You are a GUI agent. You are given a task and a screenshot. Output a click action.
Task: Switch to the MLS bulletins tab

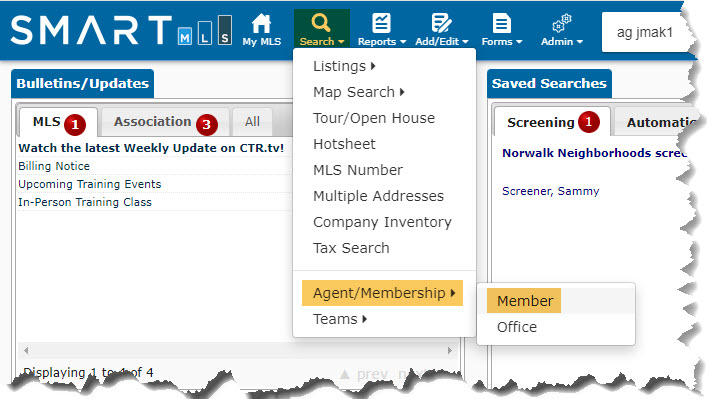(58, 122)
